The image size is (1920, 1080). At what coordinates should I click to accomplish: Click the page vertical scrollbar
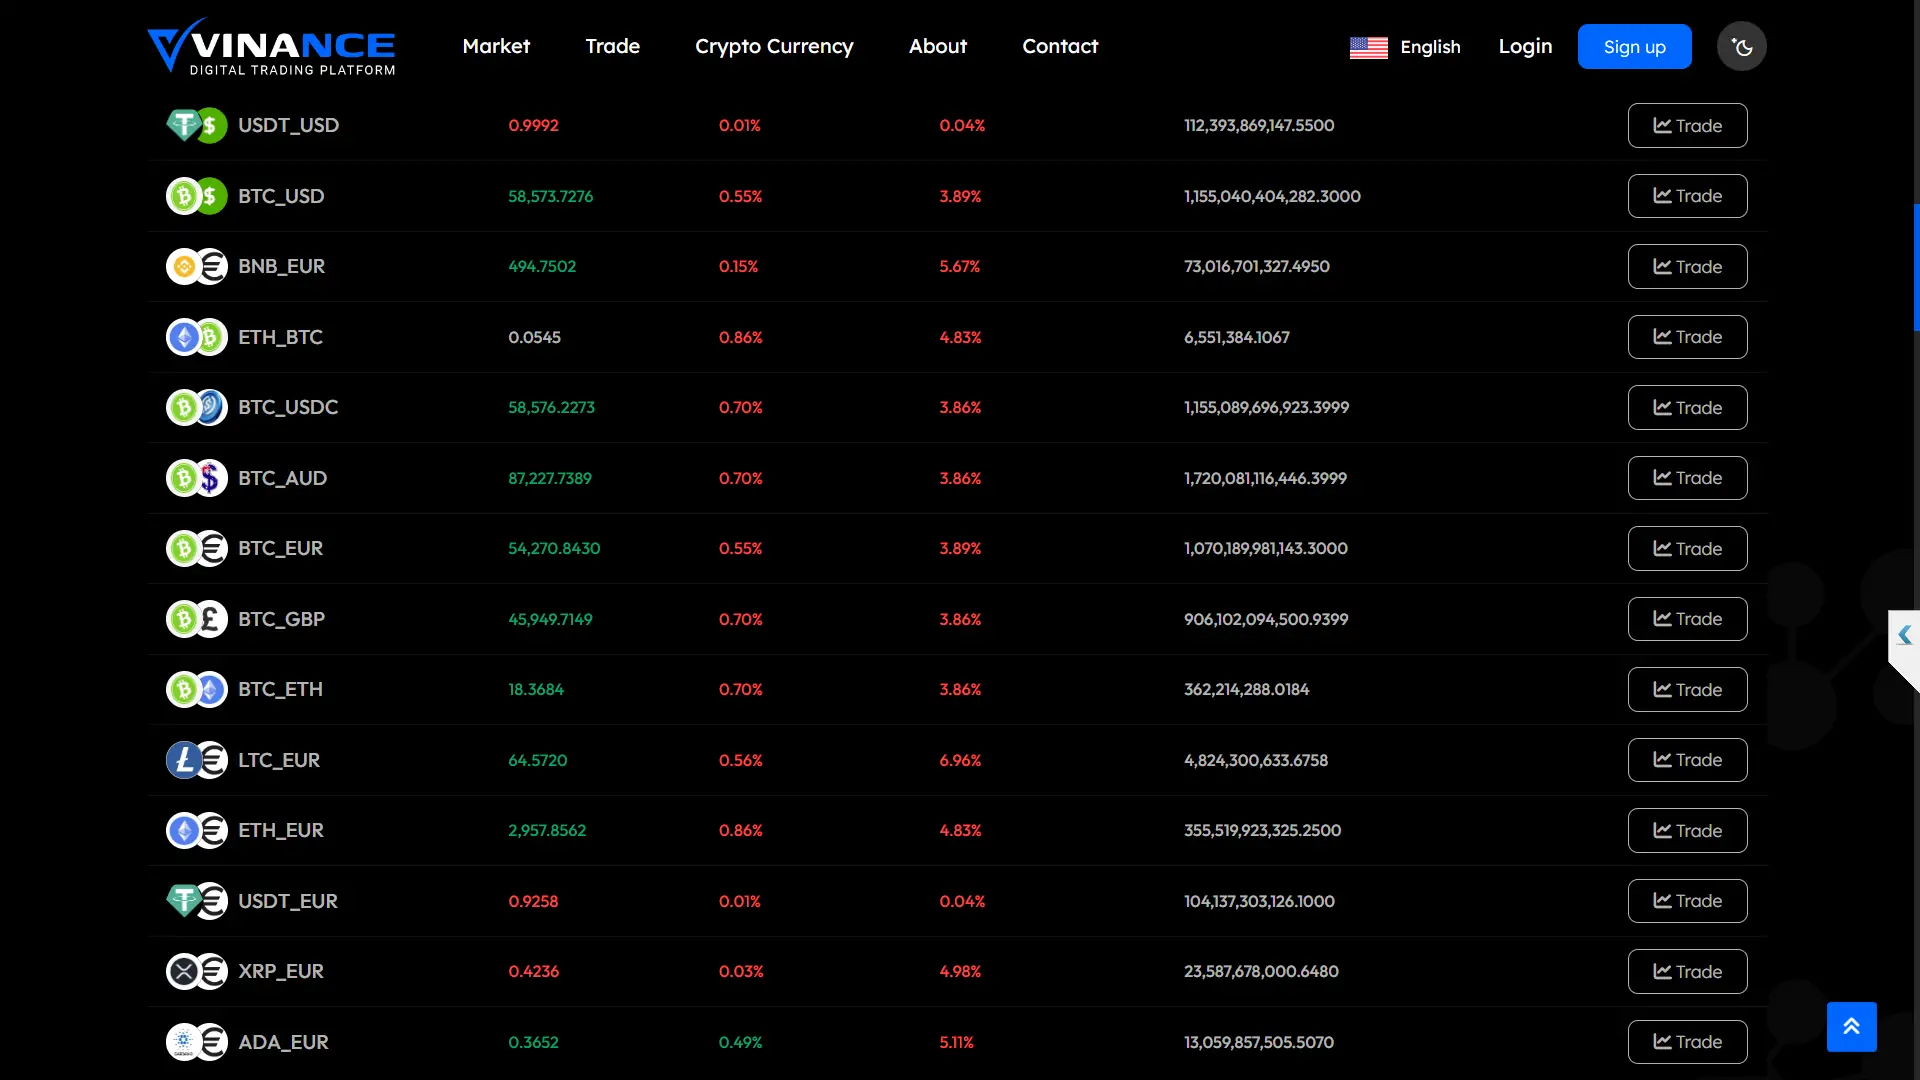click(x=1916, y=267)
